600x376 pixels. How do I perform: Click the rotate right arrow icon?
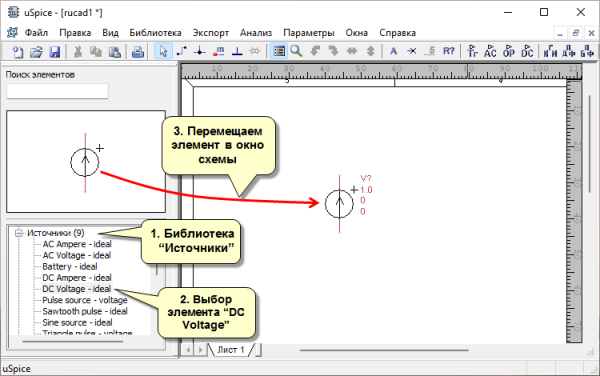(x=334, y=51)
